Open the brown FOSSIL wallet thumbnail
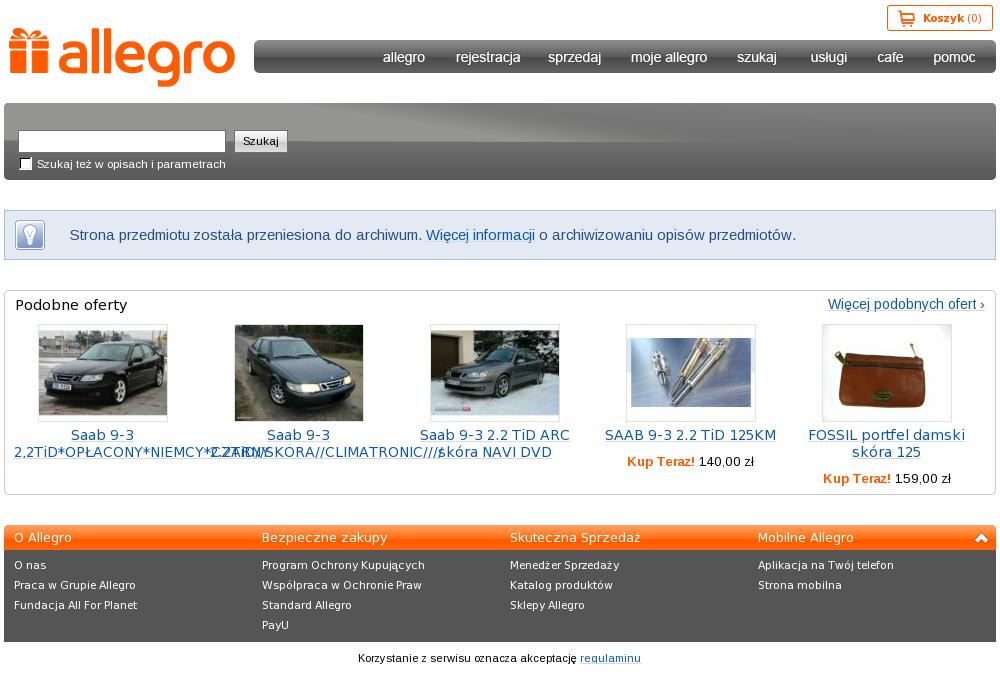This screenshot has width=1000, height=678. pos(886,372)
